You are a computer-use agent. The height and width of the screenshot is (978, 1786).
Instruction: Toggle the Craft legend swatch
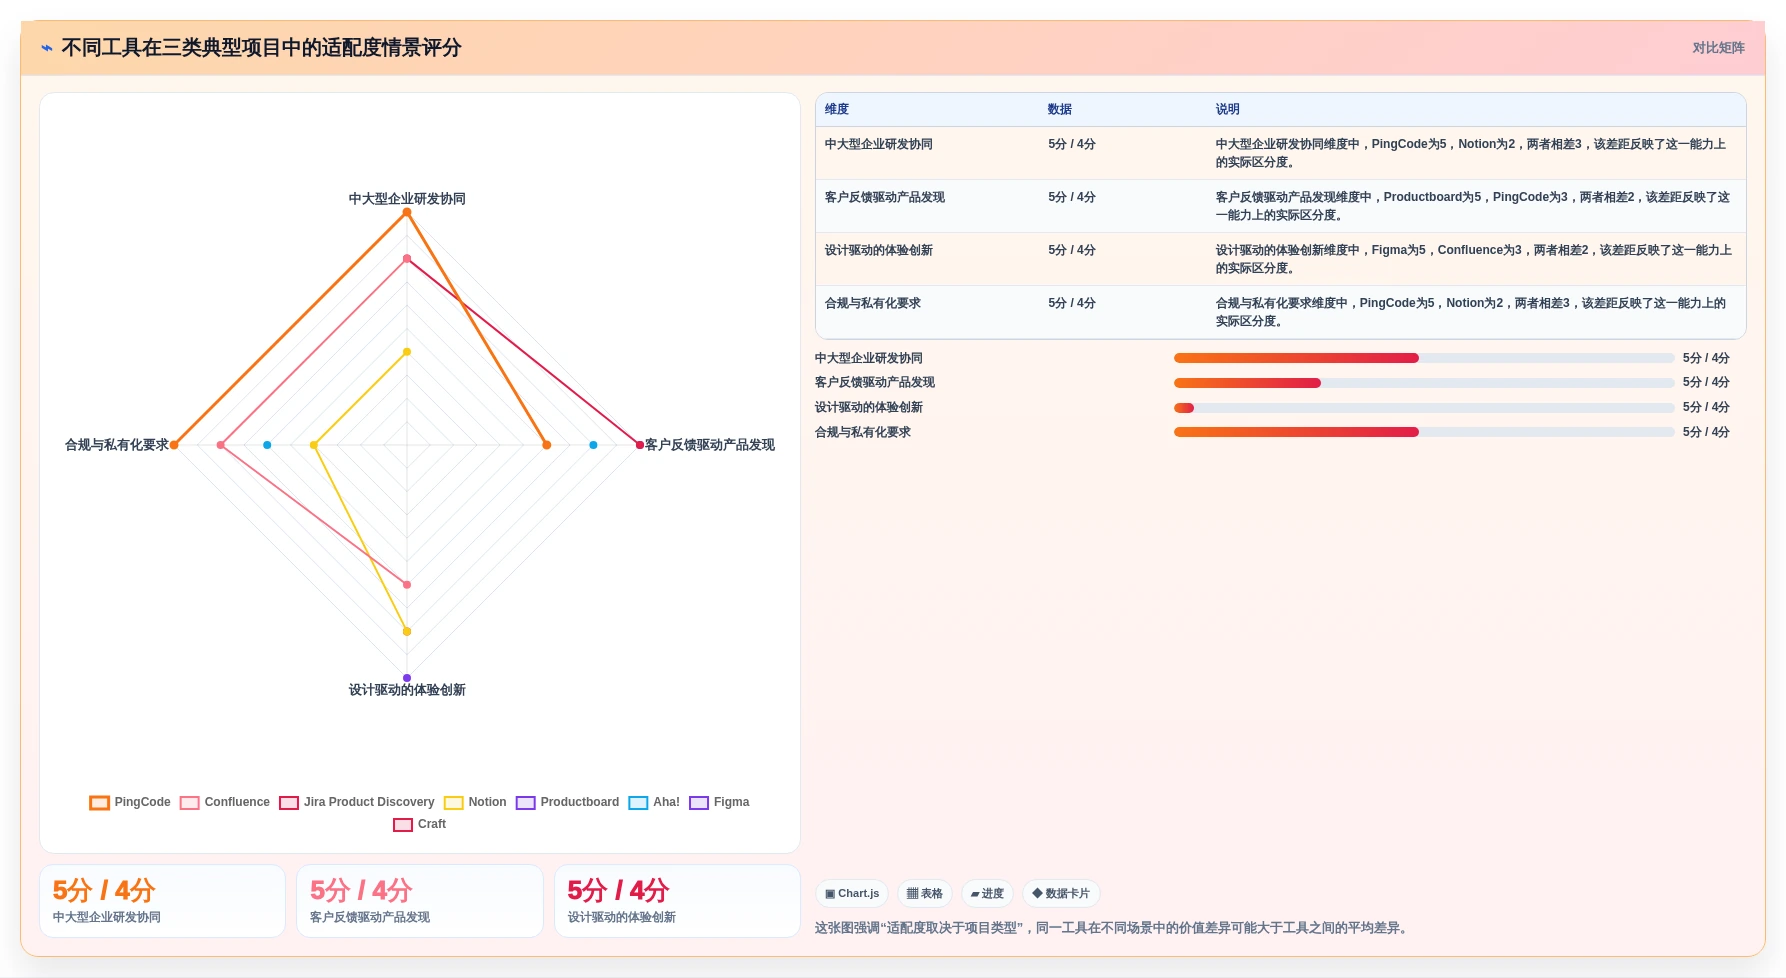pos(402,825)
